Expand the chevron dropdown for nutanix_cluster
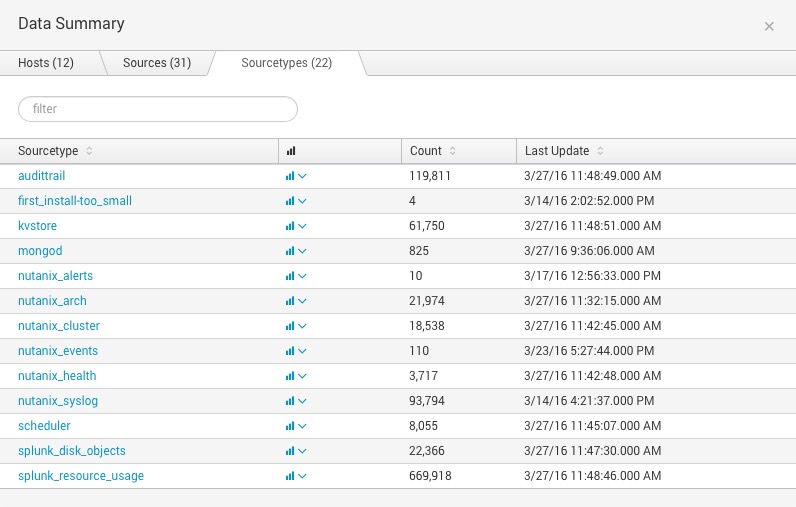 click(302, 326)
